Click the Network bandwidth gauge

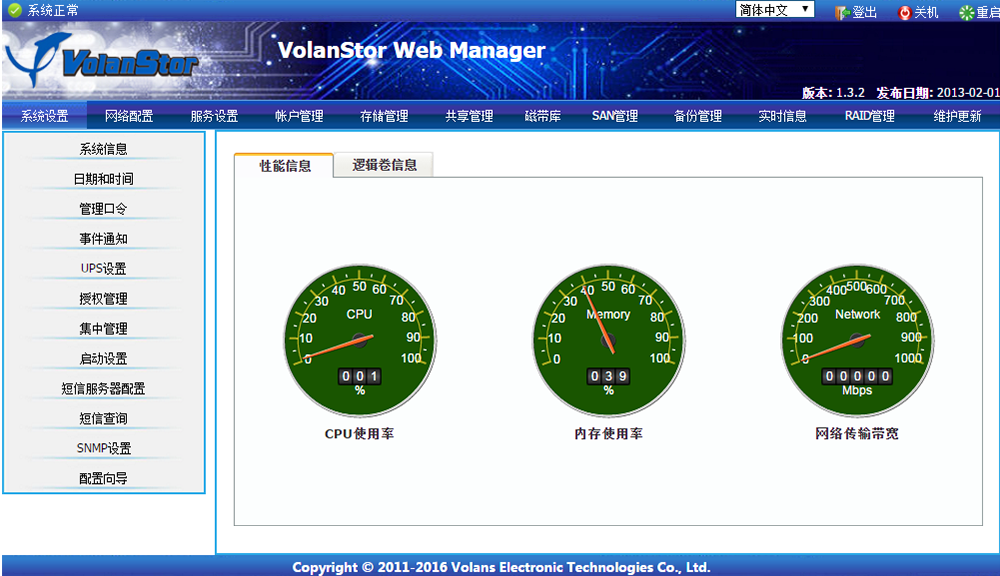(x=857, y=340)
